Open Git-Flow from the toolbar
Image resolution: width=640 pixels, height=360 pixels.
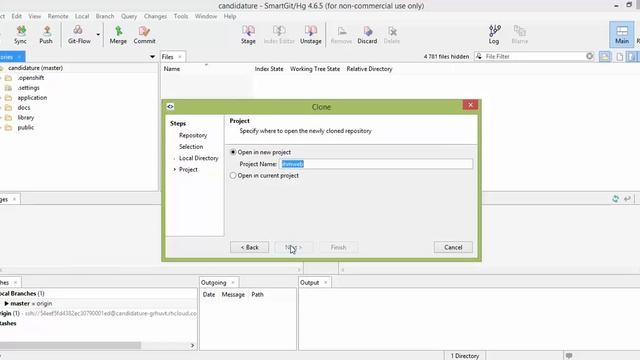(x=79, y=35)
